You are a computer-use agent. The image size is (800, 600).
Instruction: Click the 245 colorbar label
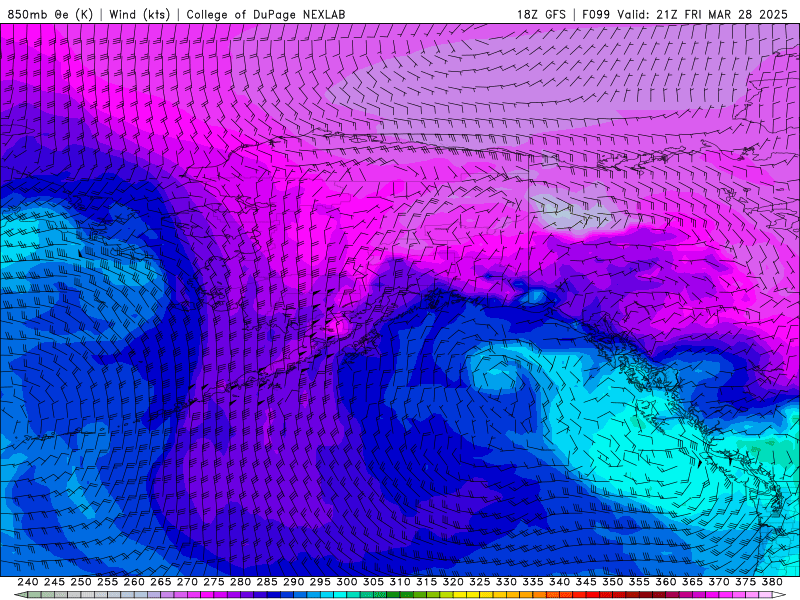coord(54,582)
